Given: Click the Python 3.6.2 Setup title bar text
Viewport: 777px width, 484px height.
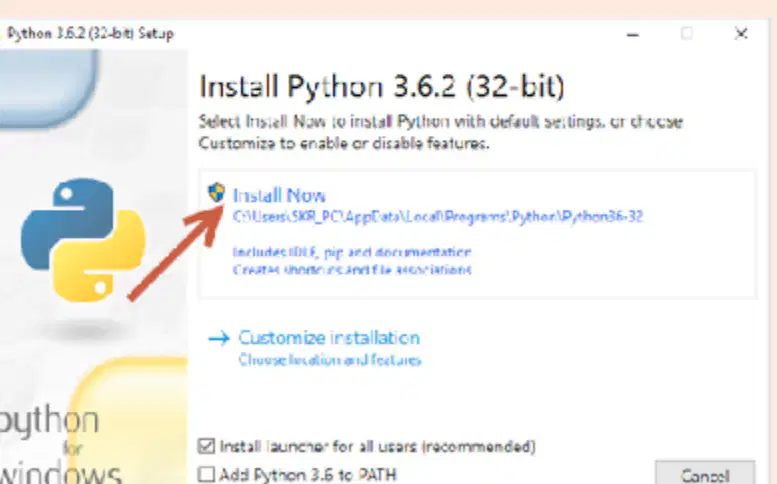Looking at the screenshot, I should click(90, 34).
